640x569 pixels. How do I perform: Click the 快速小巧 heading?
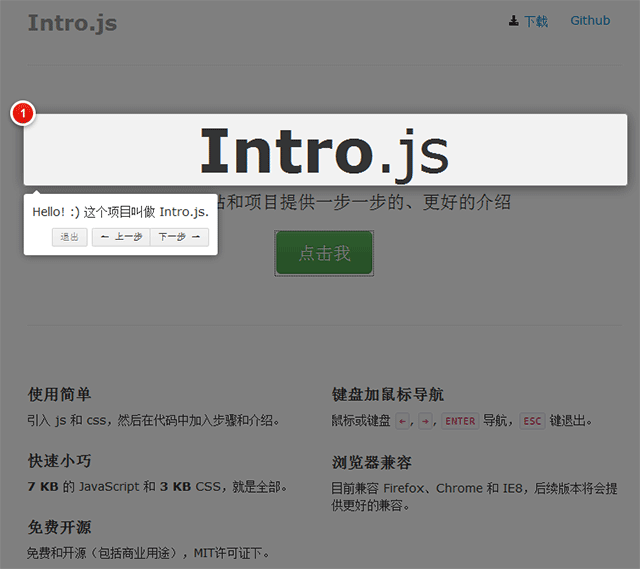pos(60,461)
